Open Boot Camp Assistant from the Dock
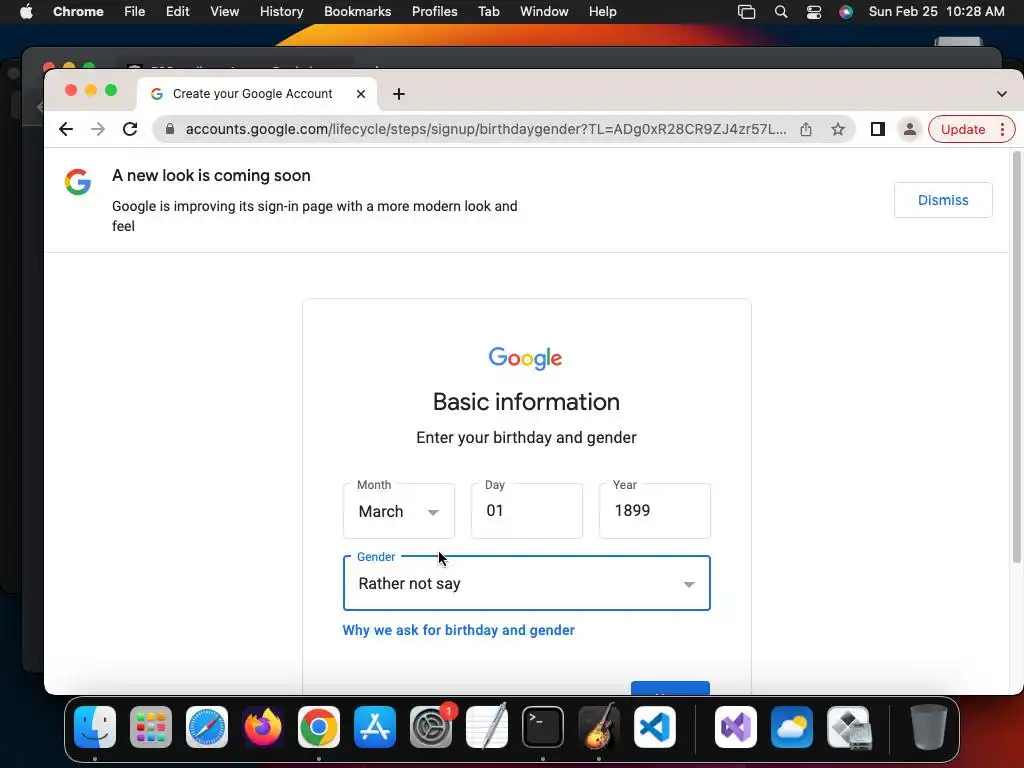1024x768 pixels. 849,727
